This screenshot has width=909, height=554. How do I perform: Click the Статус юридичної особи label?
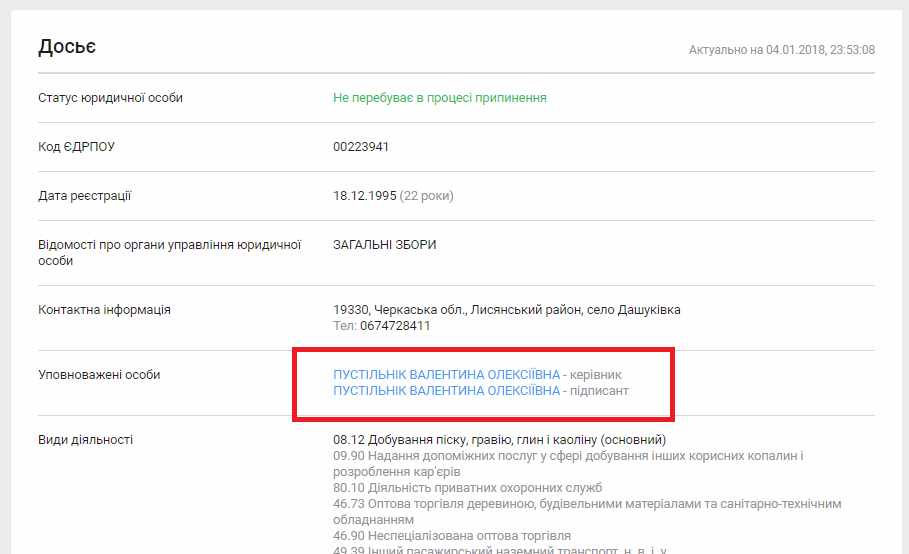110,98
